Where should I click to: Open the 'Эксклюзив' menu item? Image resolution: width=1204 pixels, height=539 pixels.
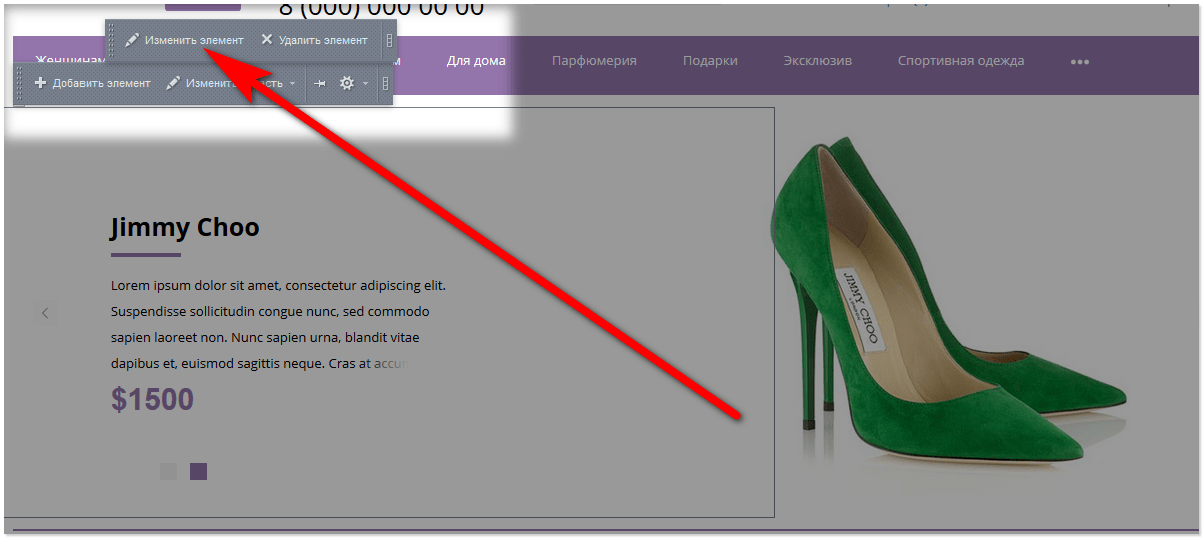[818, 61]
